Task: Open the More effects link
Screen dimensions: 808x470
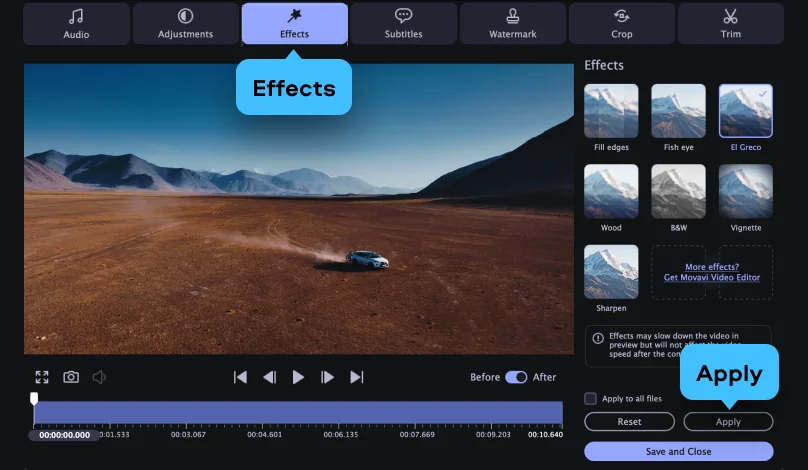Action: coord(712,272)
